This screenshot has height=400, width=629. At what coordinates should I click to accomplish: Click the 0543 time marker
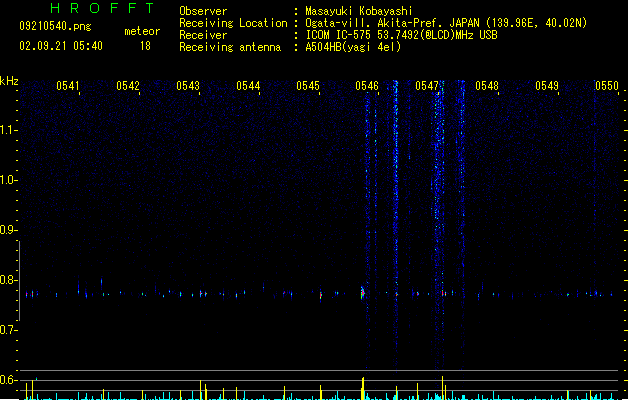pyautogui.click(x=188, y=86)
